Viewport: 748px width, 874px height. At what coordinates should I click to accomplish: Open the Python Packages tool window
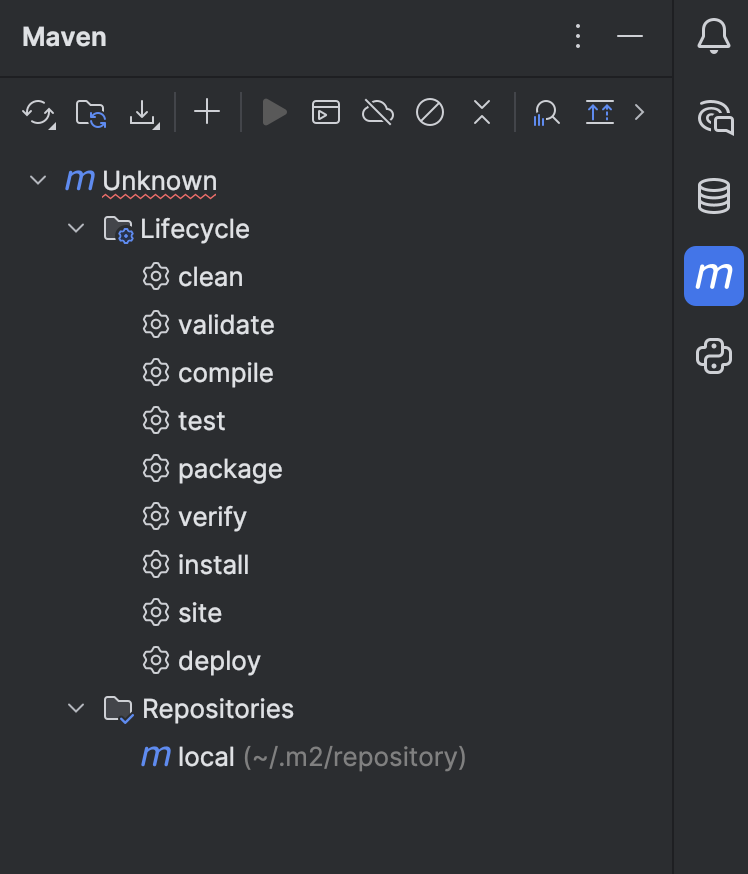point(713,356)
